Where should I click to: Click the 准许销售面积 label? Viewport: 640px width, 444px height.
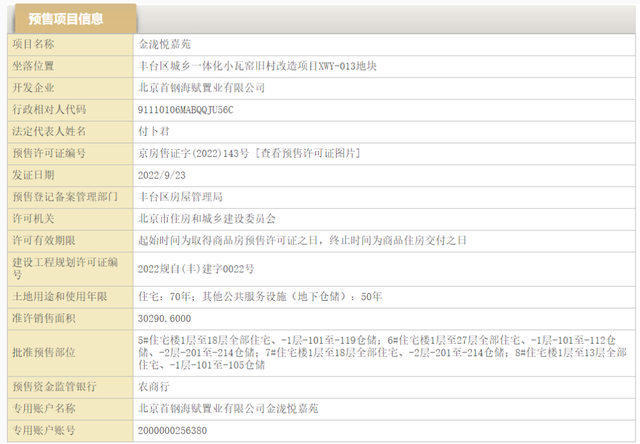click(44, 318)
